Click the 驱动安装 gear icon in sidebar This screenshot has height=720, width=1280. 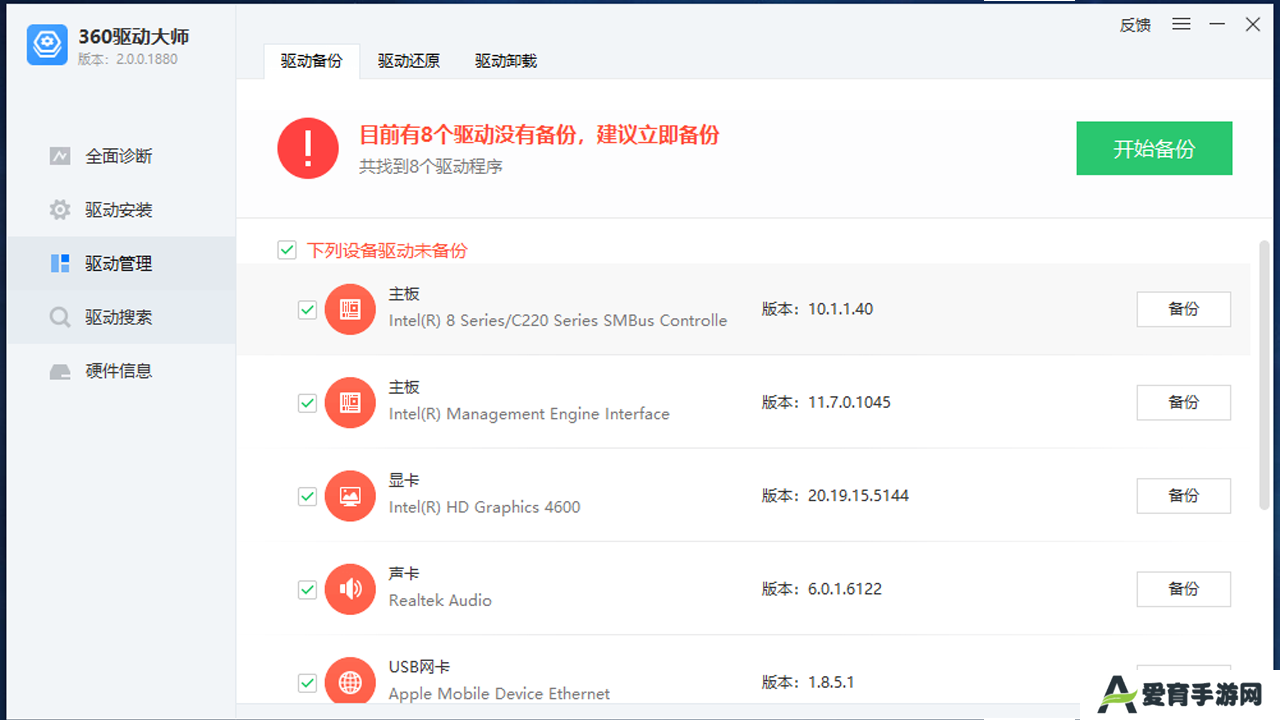(60, 210)
